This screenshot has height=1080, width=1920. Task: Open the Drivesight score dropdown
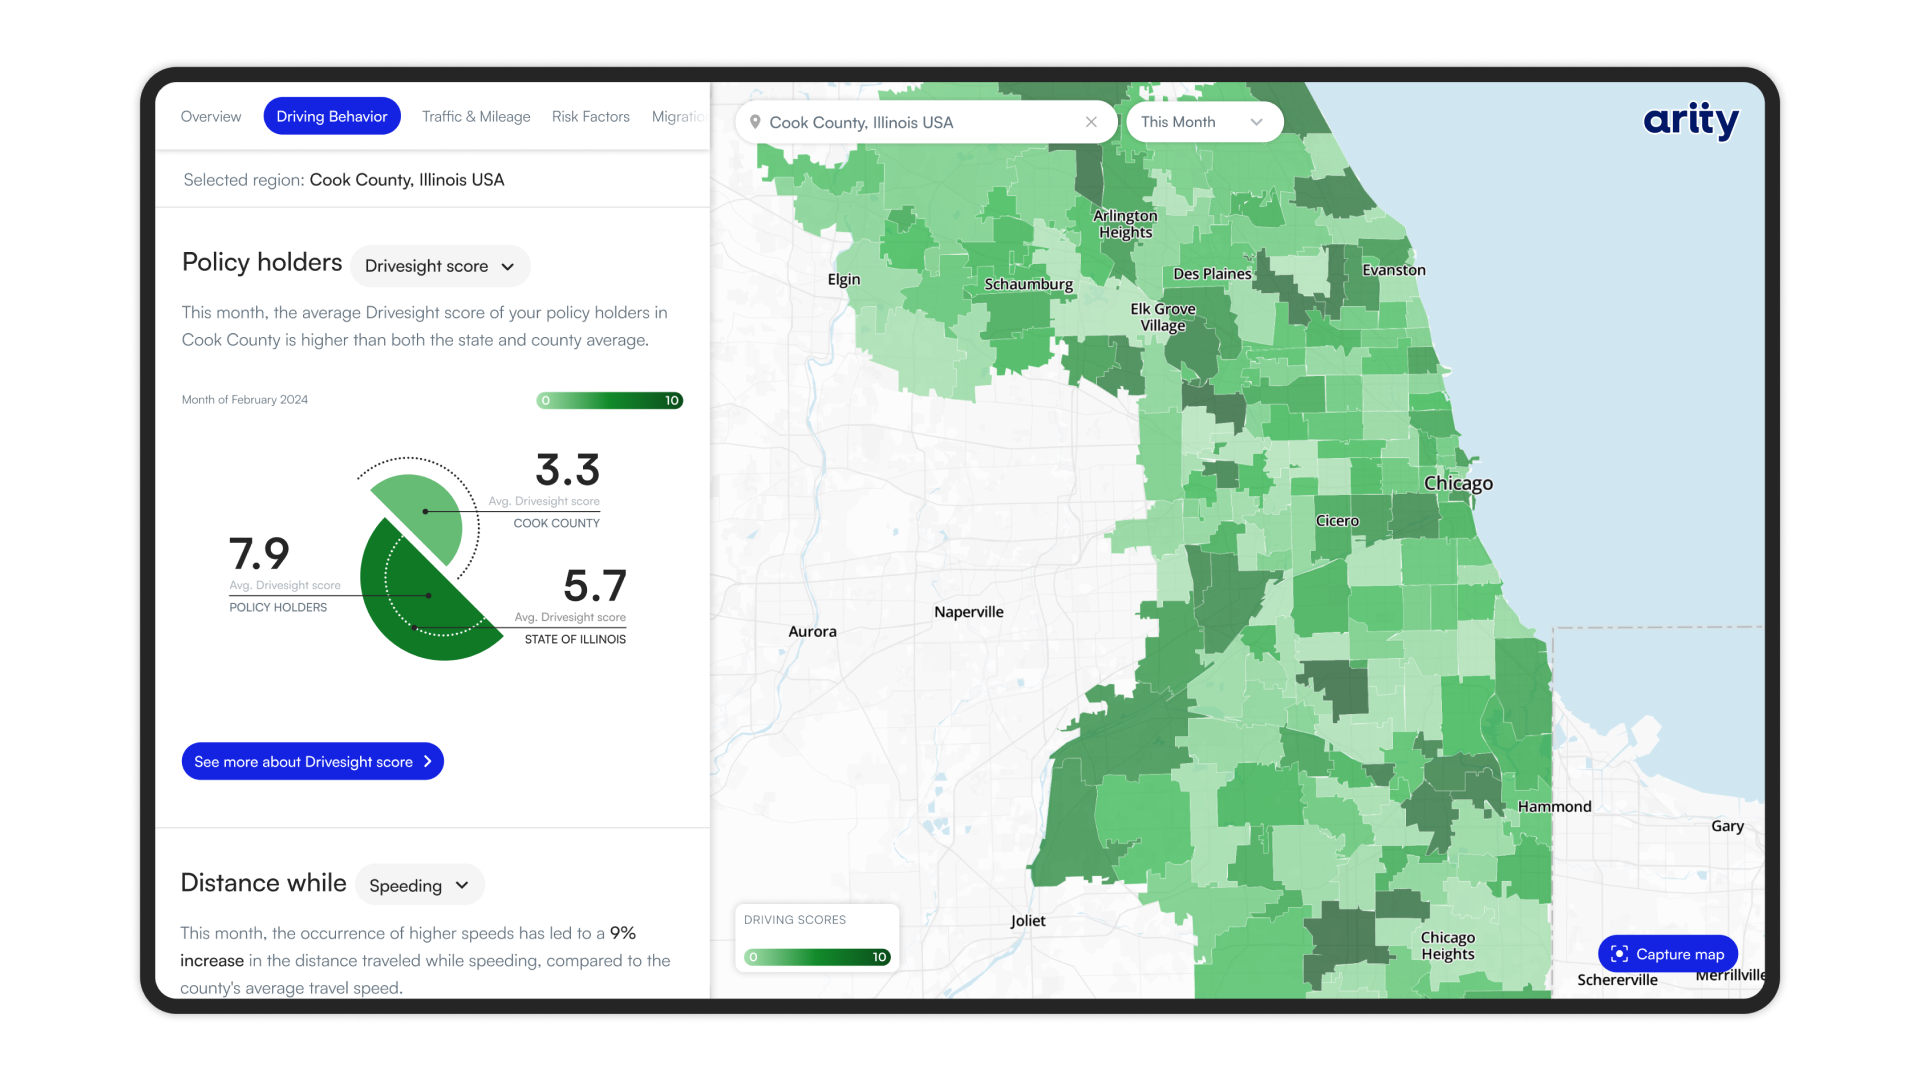(440, 266)
